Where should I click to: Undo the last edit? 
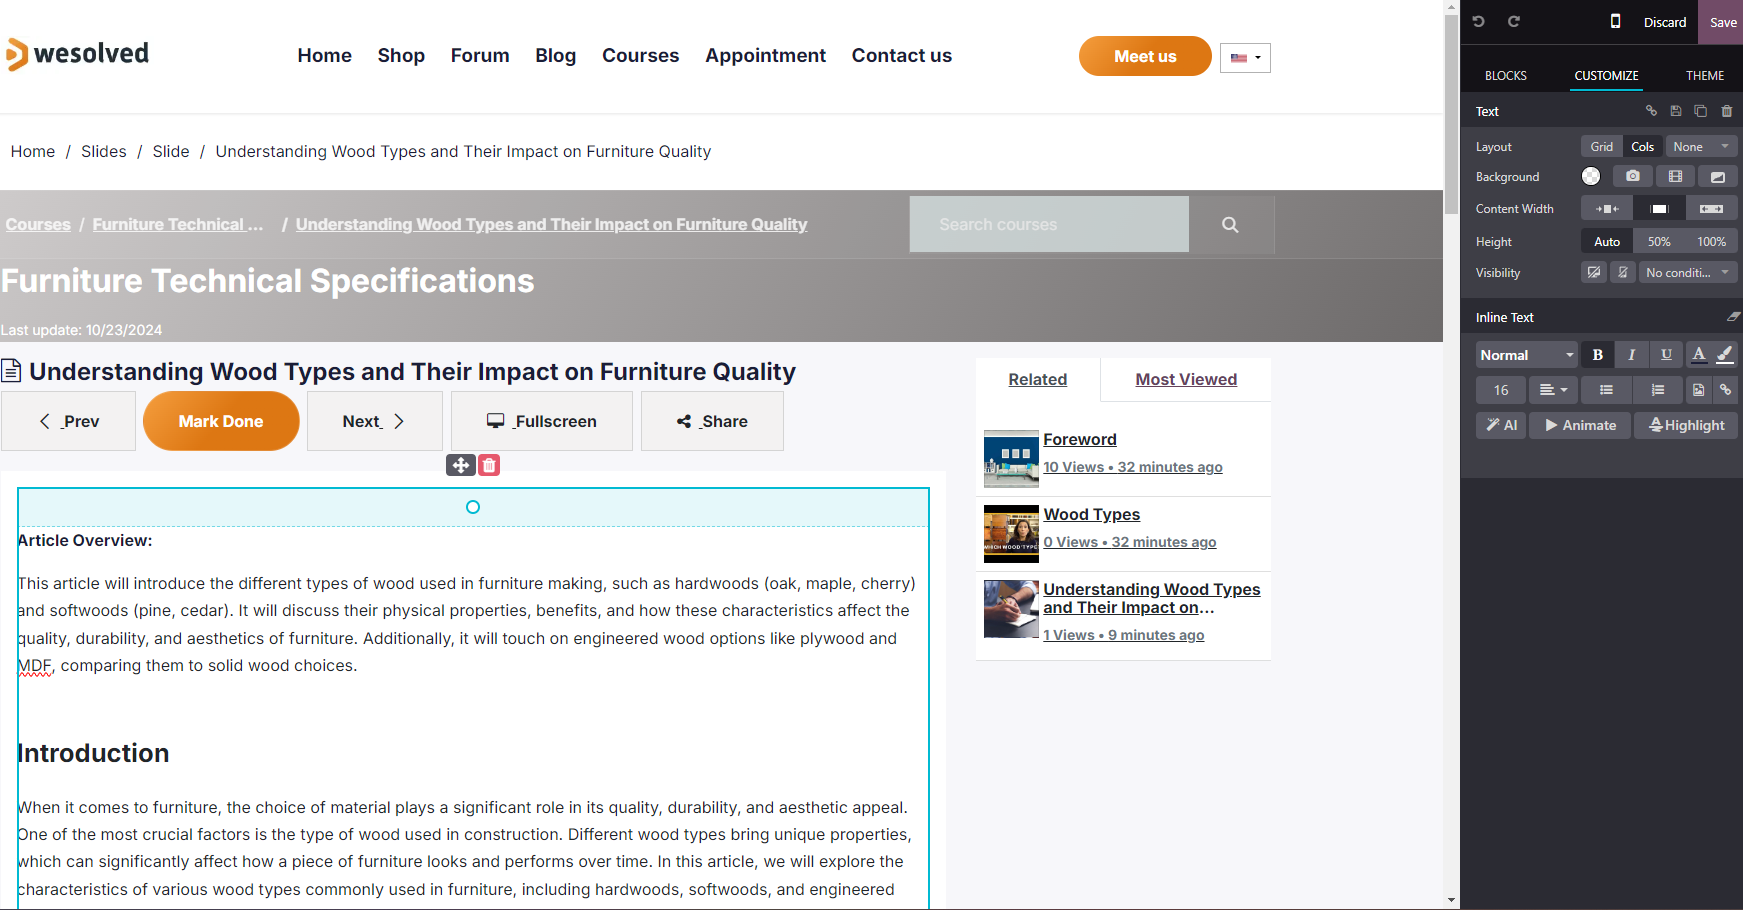(x=1478, y=21)
